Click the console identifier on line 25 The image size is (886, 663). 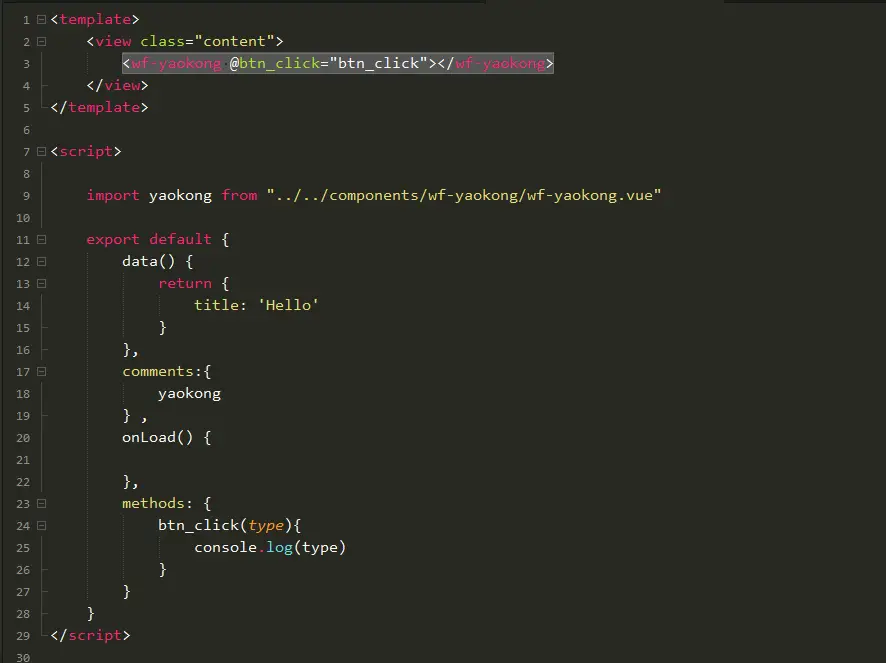point(225,547)
